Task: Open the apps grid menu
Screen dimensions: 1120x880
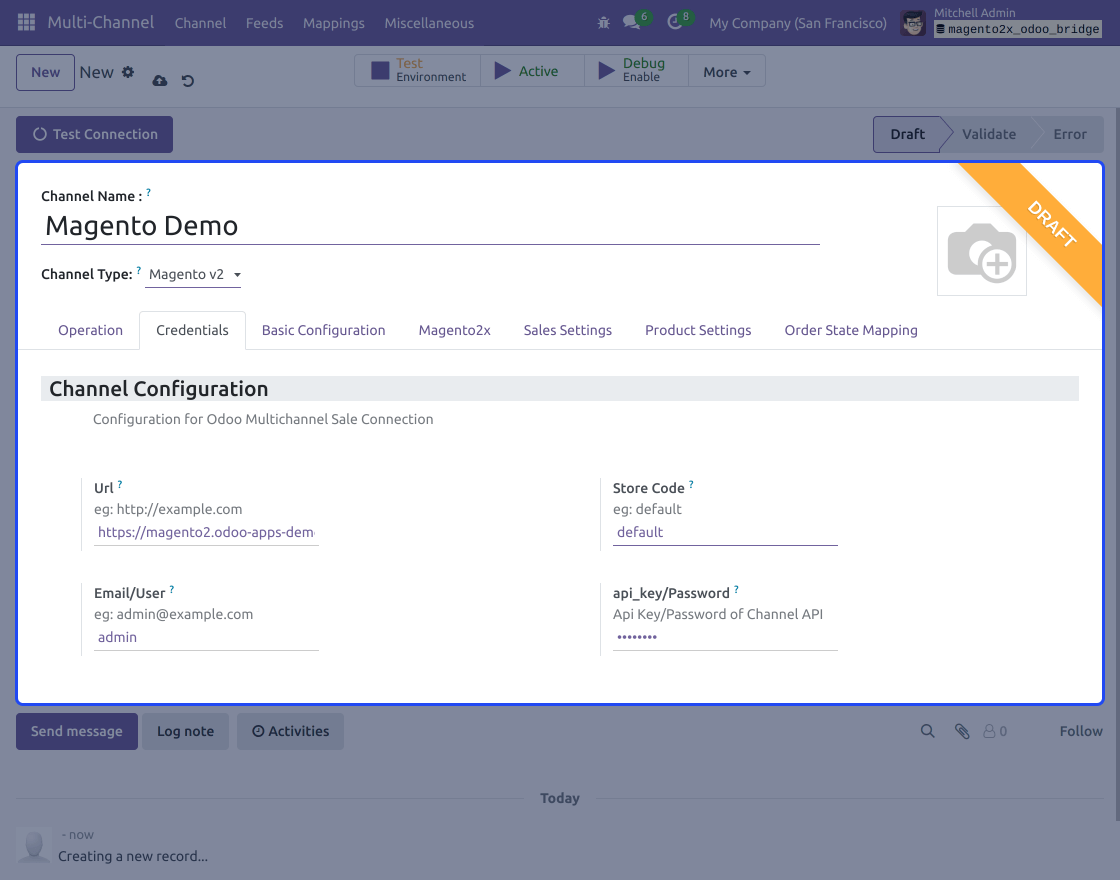Action: coord(26,22)
